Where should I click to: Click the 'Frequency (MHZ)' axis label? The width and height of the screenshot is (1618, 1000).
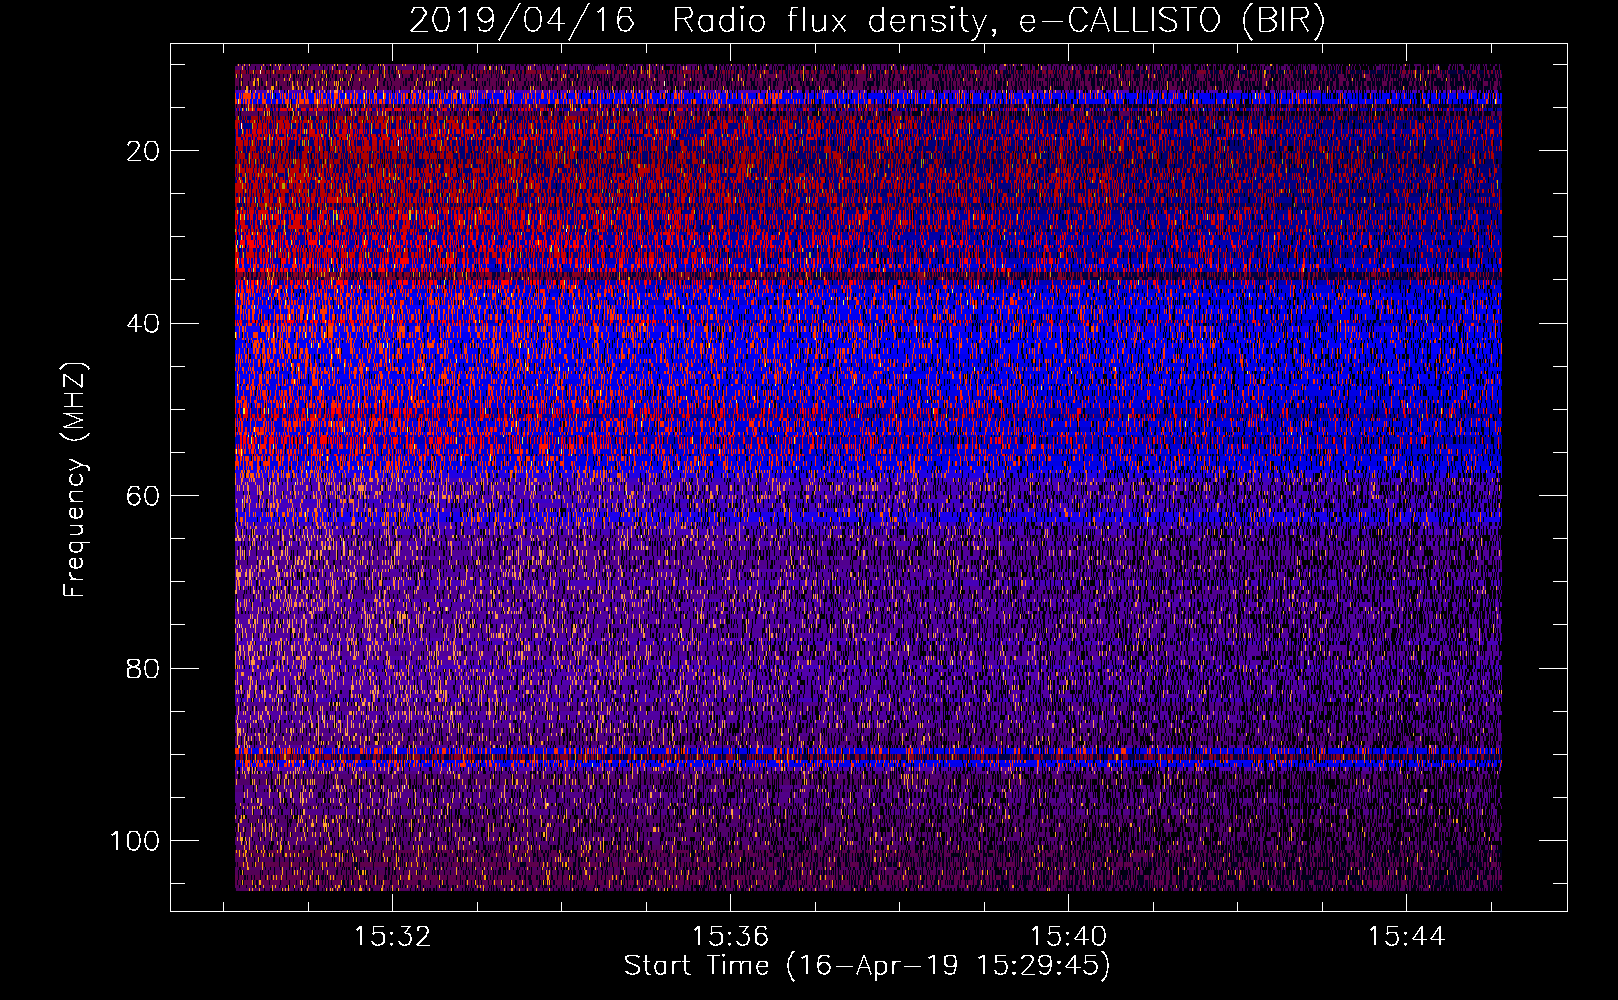point(75,480)
